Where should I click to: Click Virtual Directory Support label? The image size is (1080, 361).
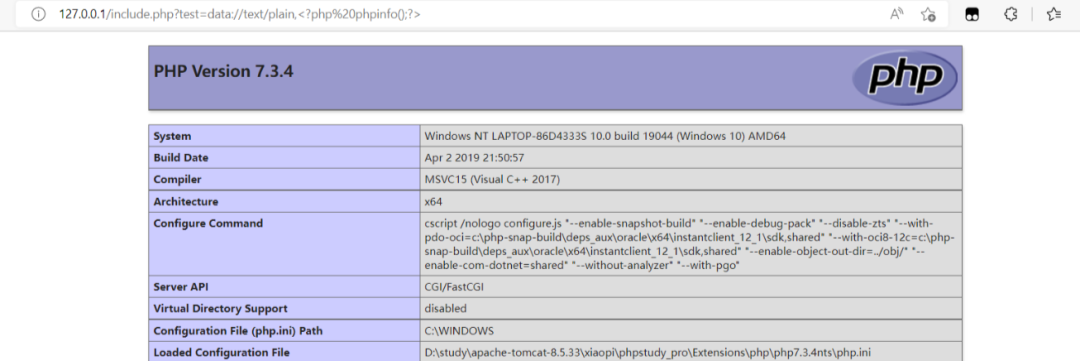click(220, 309)
